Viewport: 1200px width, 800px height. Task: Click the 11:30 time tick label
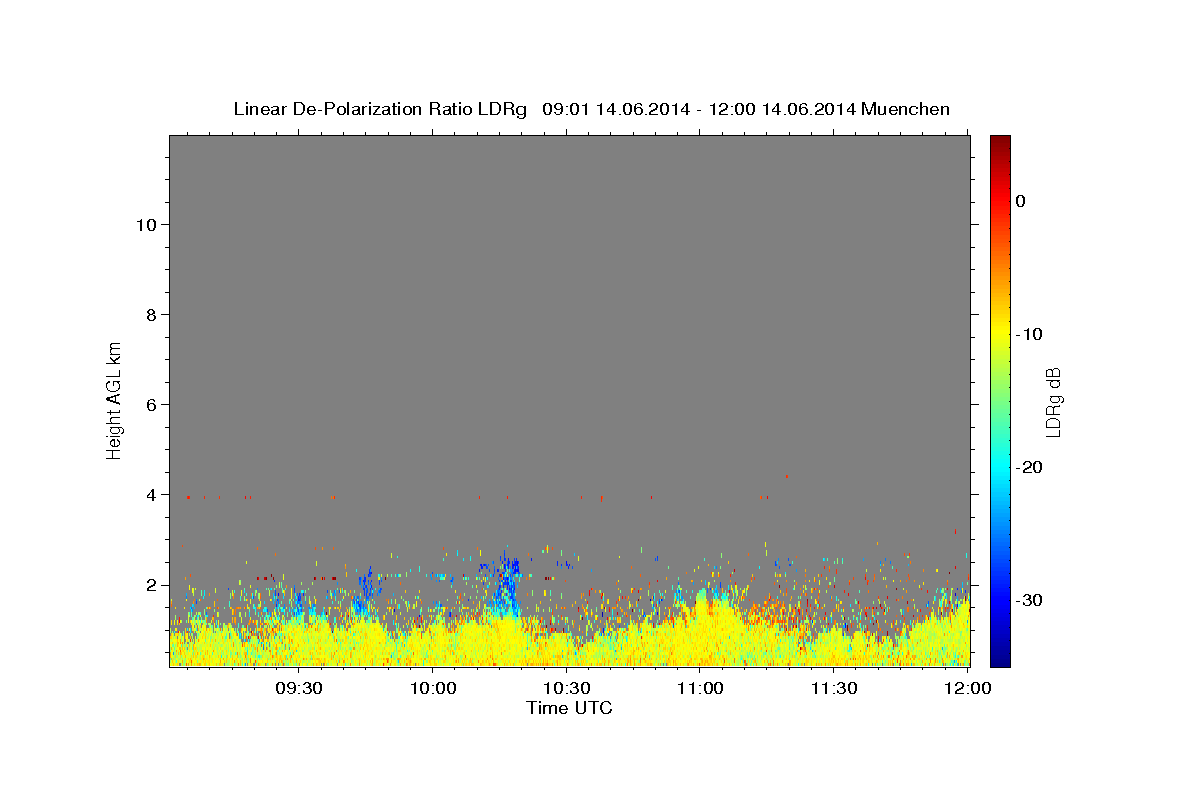pyautogui.click(x=833, y=689)
